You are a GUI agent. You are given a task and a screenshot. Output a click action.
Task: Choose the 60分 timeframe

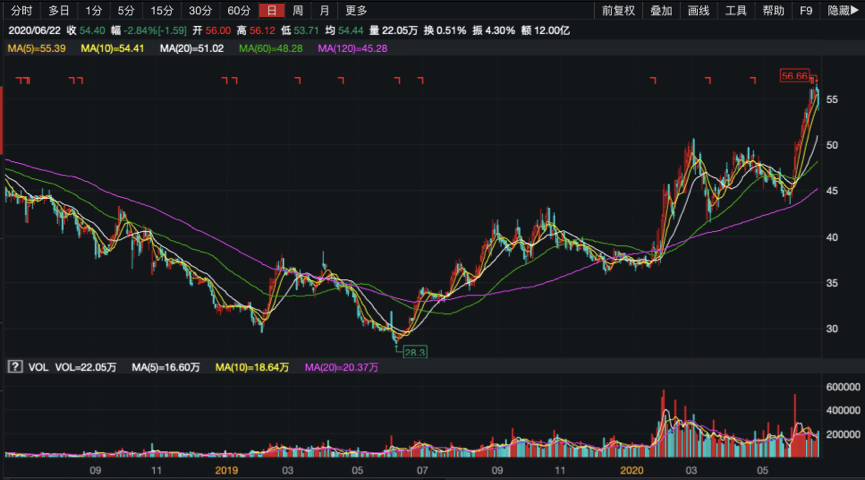(x=238, y=11)
